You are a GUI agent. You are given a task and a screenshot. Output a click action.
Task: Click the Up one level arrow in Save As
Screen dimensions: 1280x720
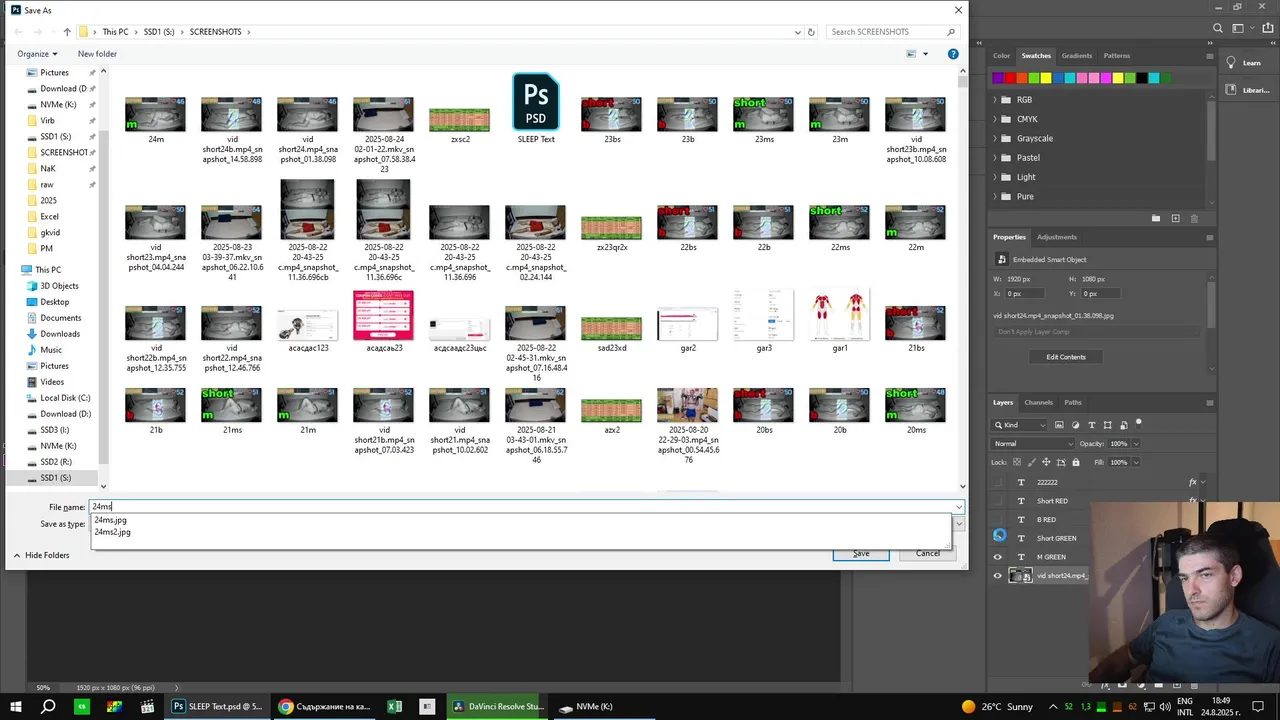click(x=67, y=32)
